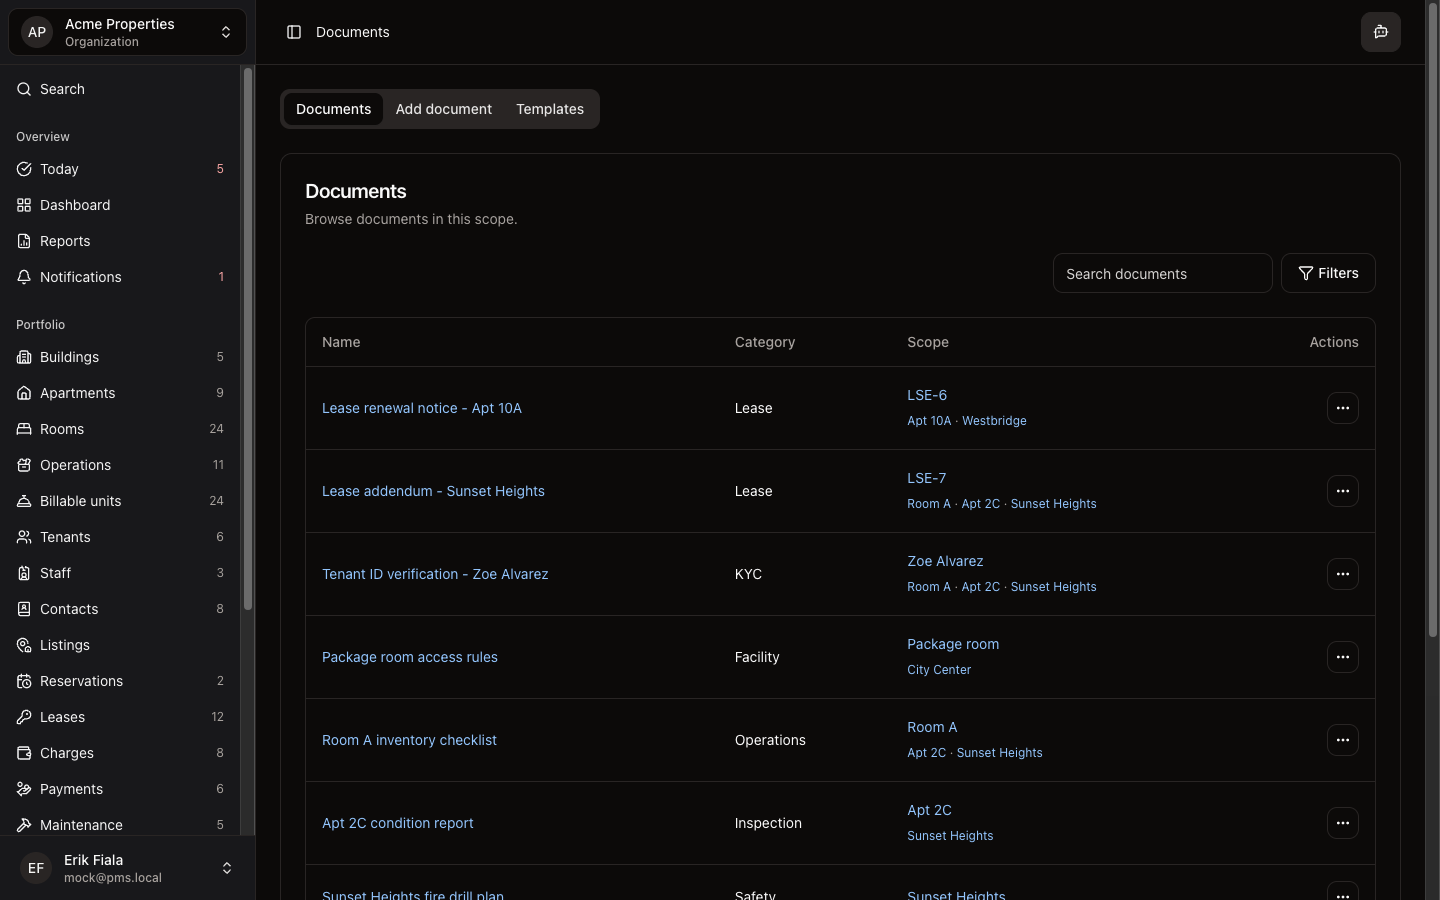This screenshot has height=900, width=1440.
Task: Click the sidebar vertical scrollbar
Action: pos(248,340)
